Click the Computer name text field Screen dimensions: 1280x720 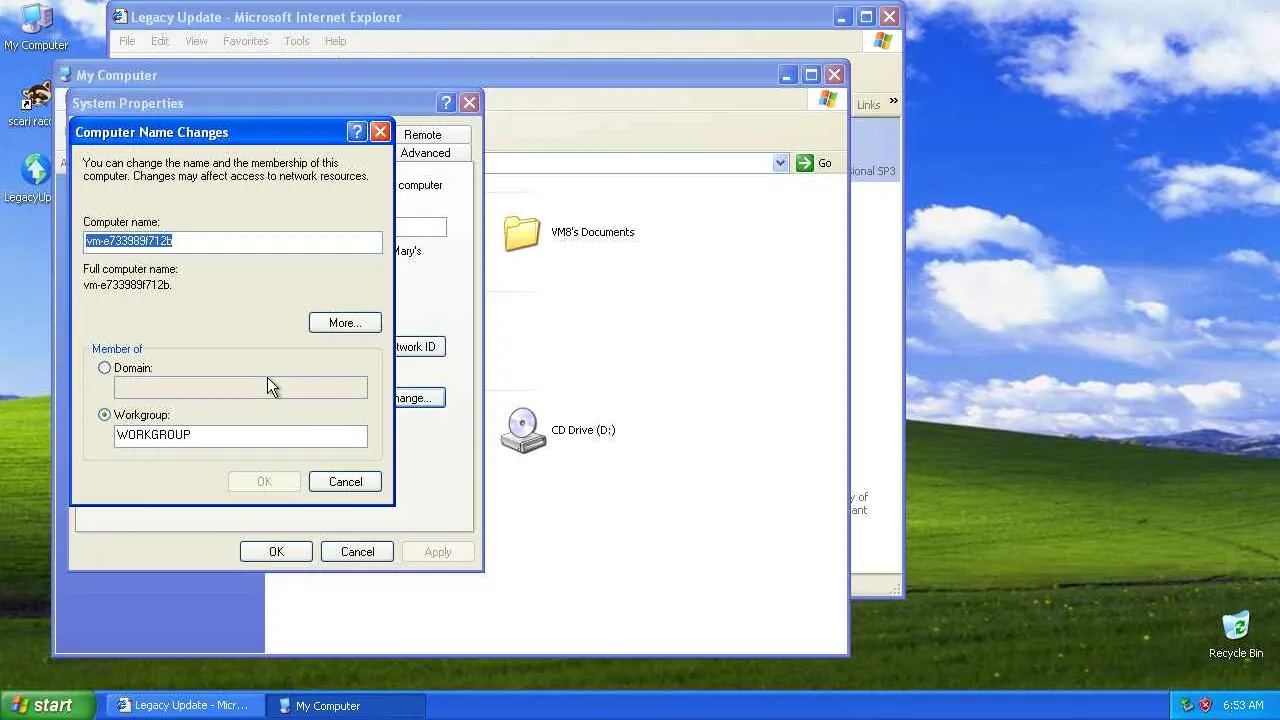[x=233, y=241]
